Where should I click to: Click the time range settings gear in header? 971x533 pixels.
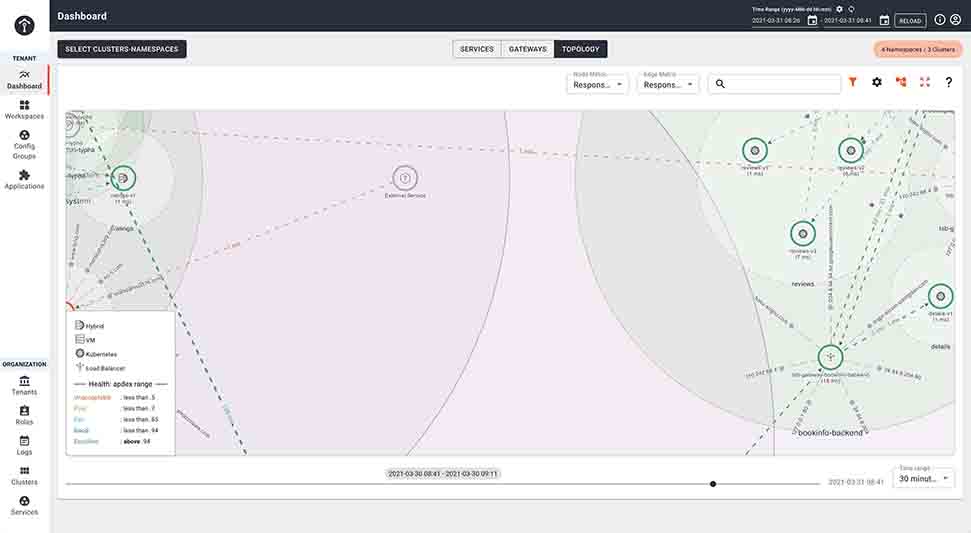coord(840,9)
